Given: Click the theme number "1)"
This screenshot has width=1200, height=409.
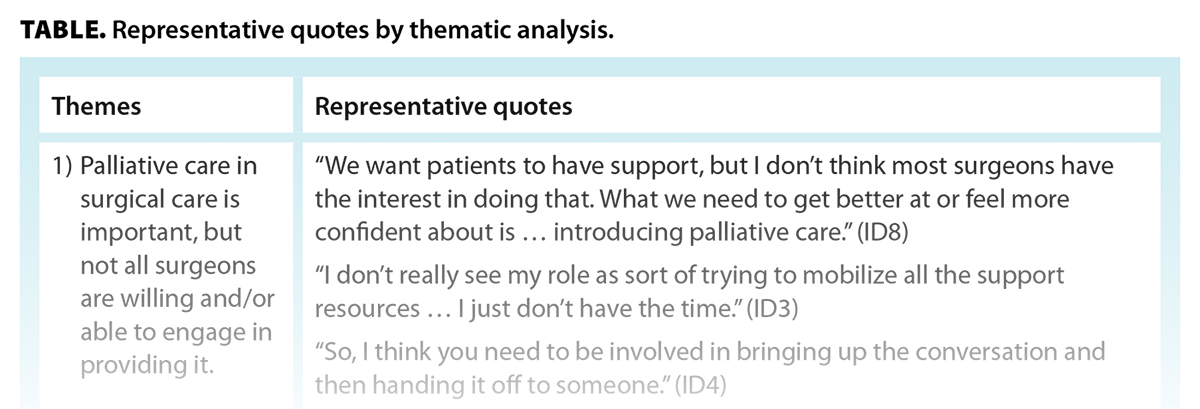Looking at the screenshot, I should click(x=61, y=165).
